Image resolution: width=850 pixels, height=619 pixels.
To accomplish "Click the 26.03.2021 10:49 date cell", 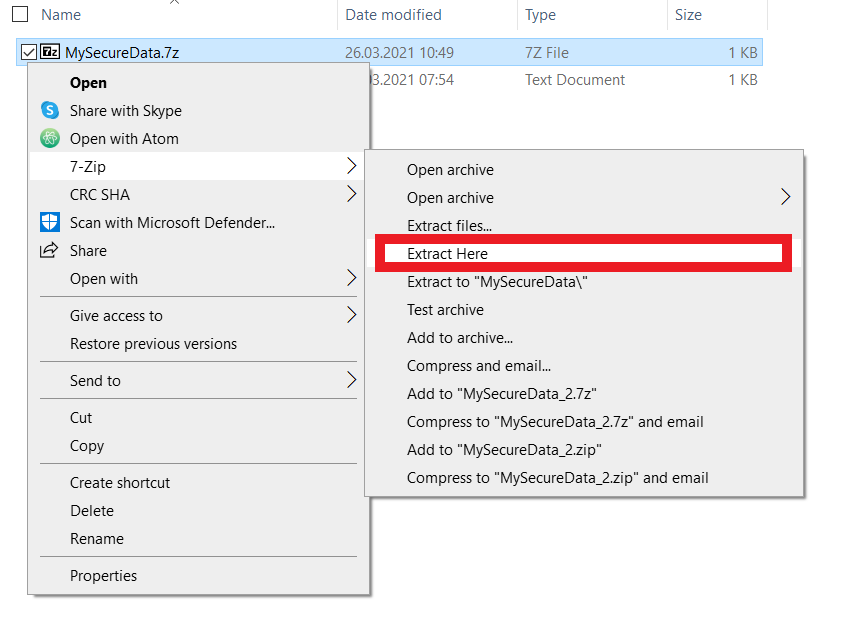I will click(399, 53).
